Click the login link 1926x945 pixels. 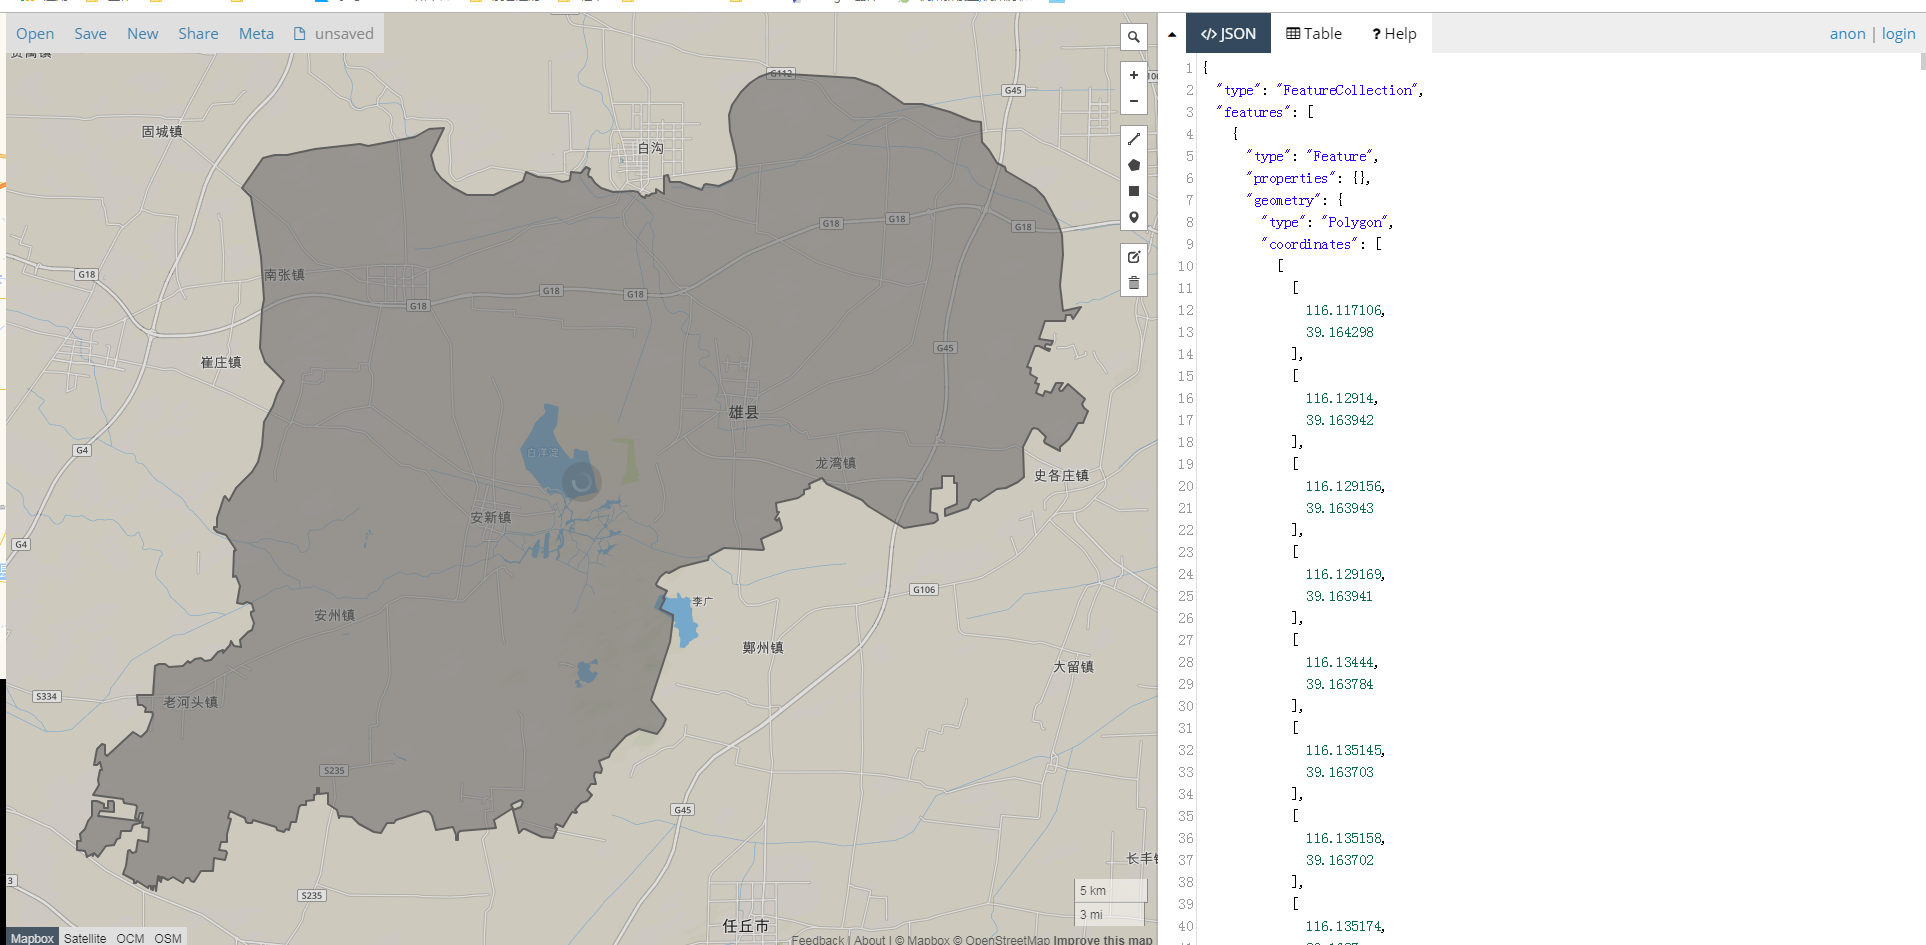pyautogui.click(x=1898, y=33)
